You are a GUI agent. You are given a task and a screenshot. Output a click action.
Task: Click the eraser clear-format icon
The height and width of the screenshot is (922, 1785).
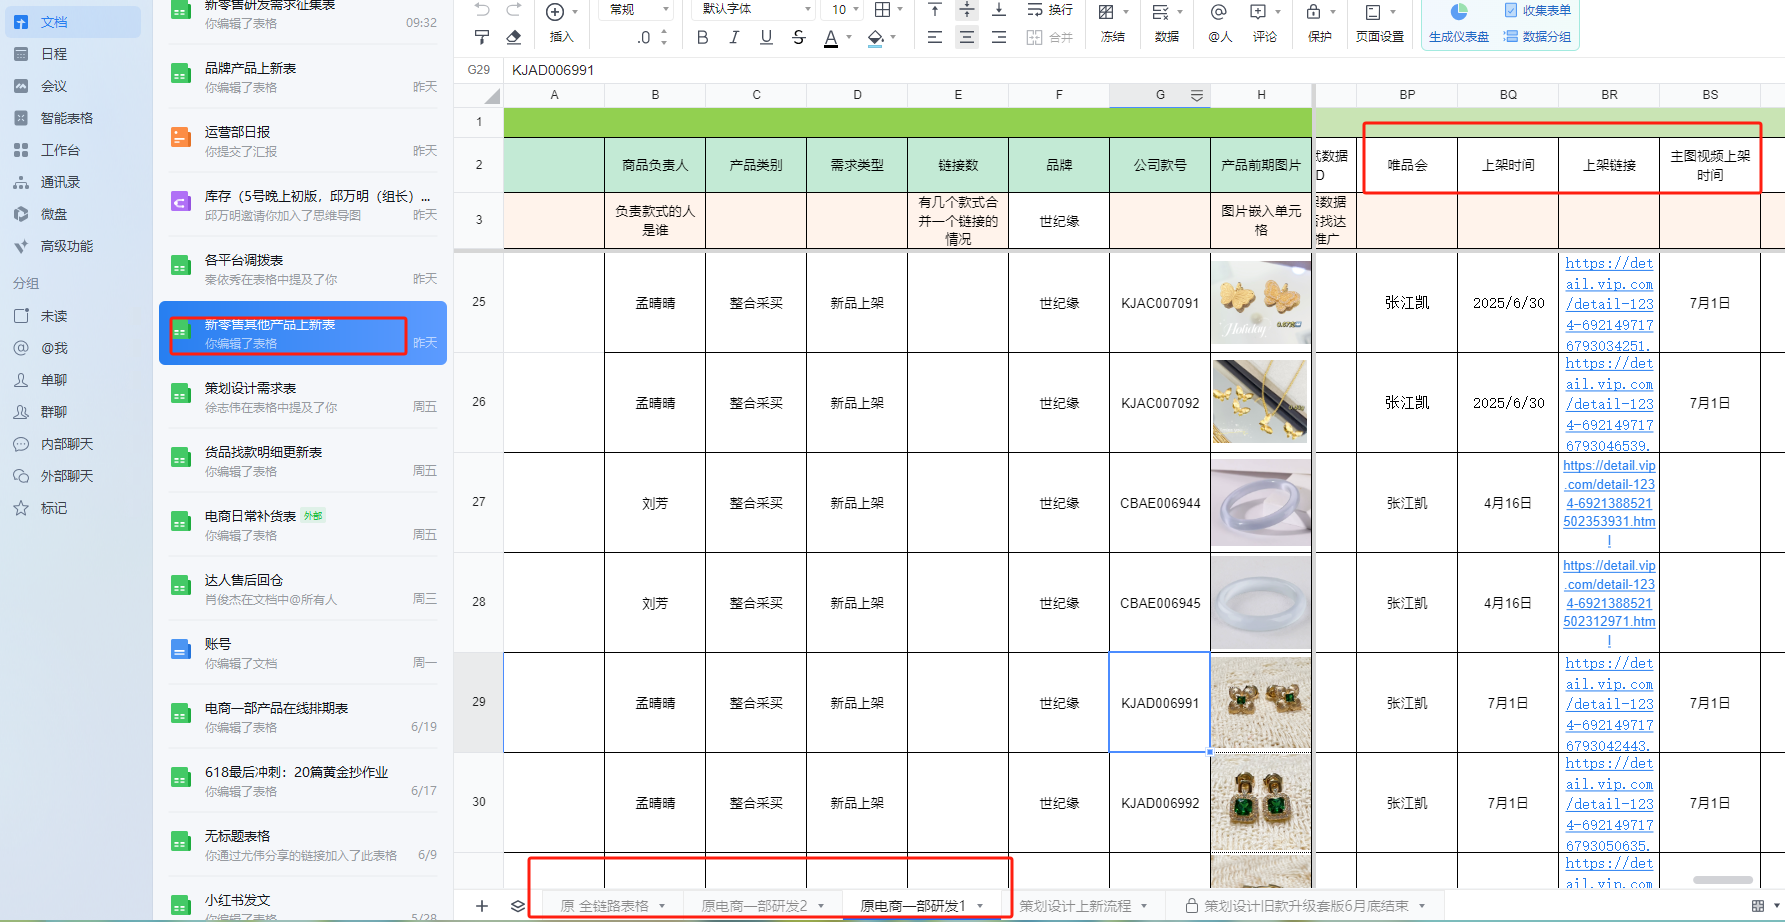click(514, 37)
